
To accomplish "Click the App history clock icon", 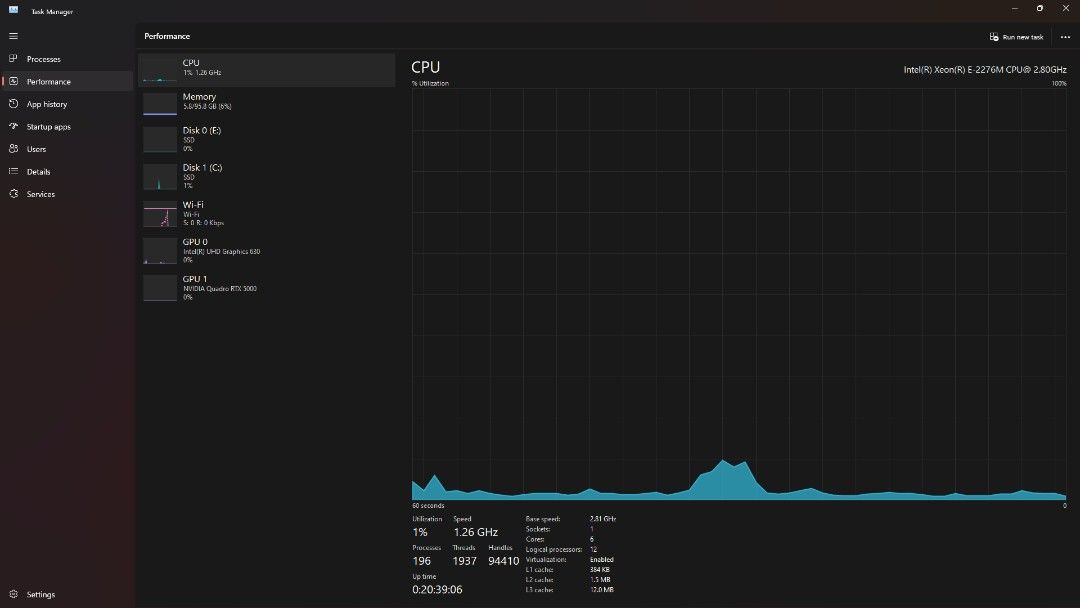I will [x=13, y=104].
